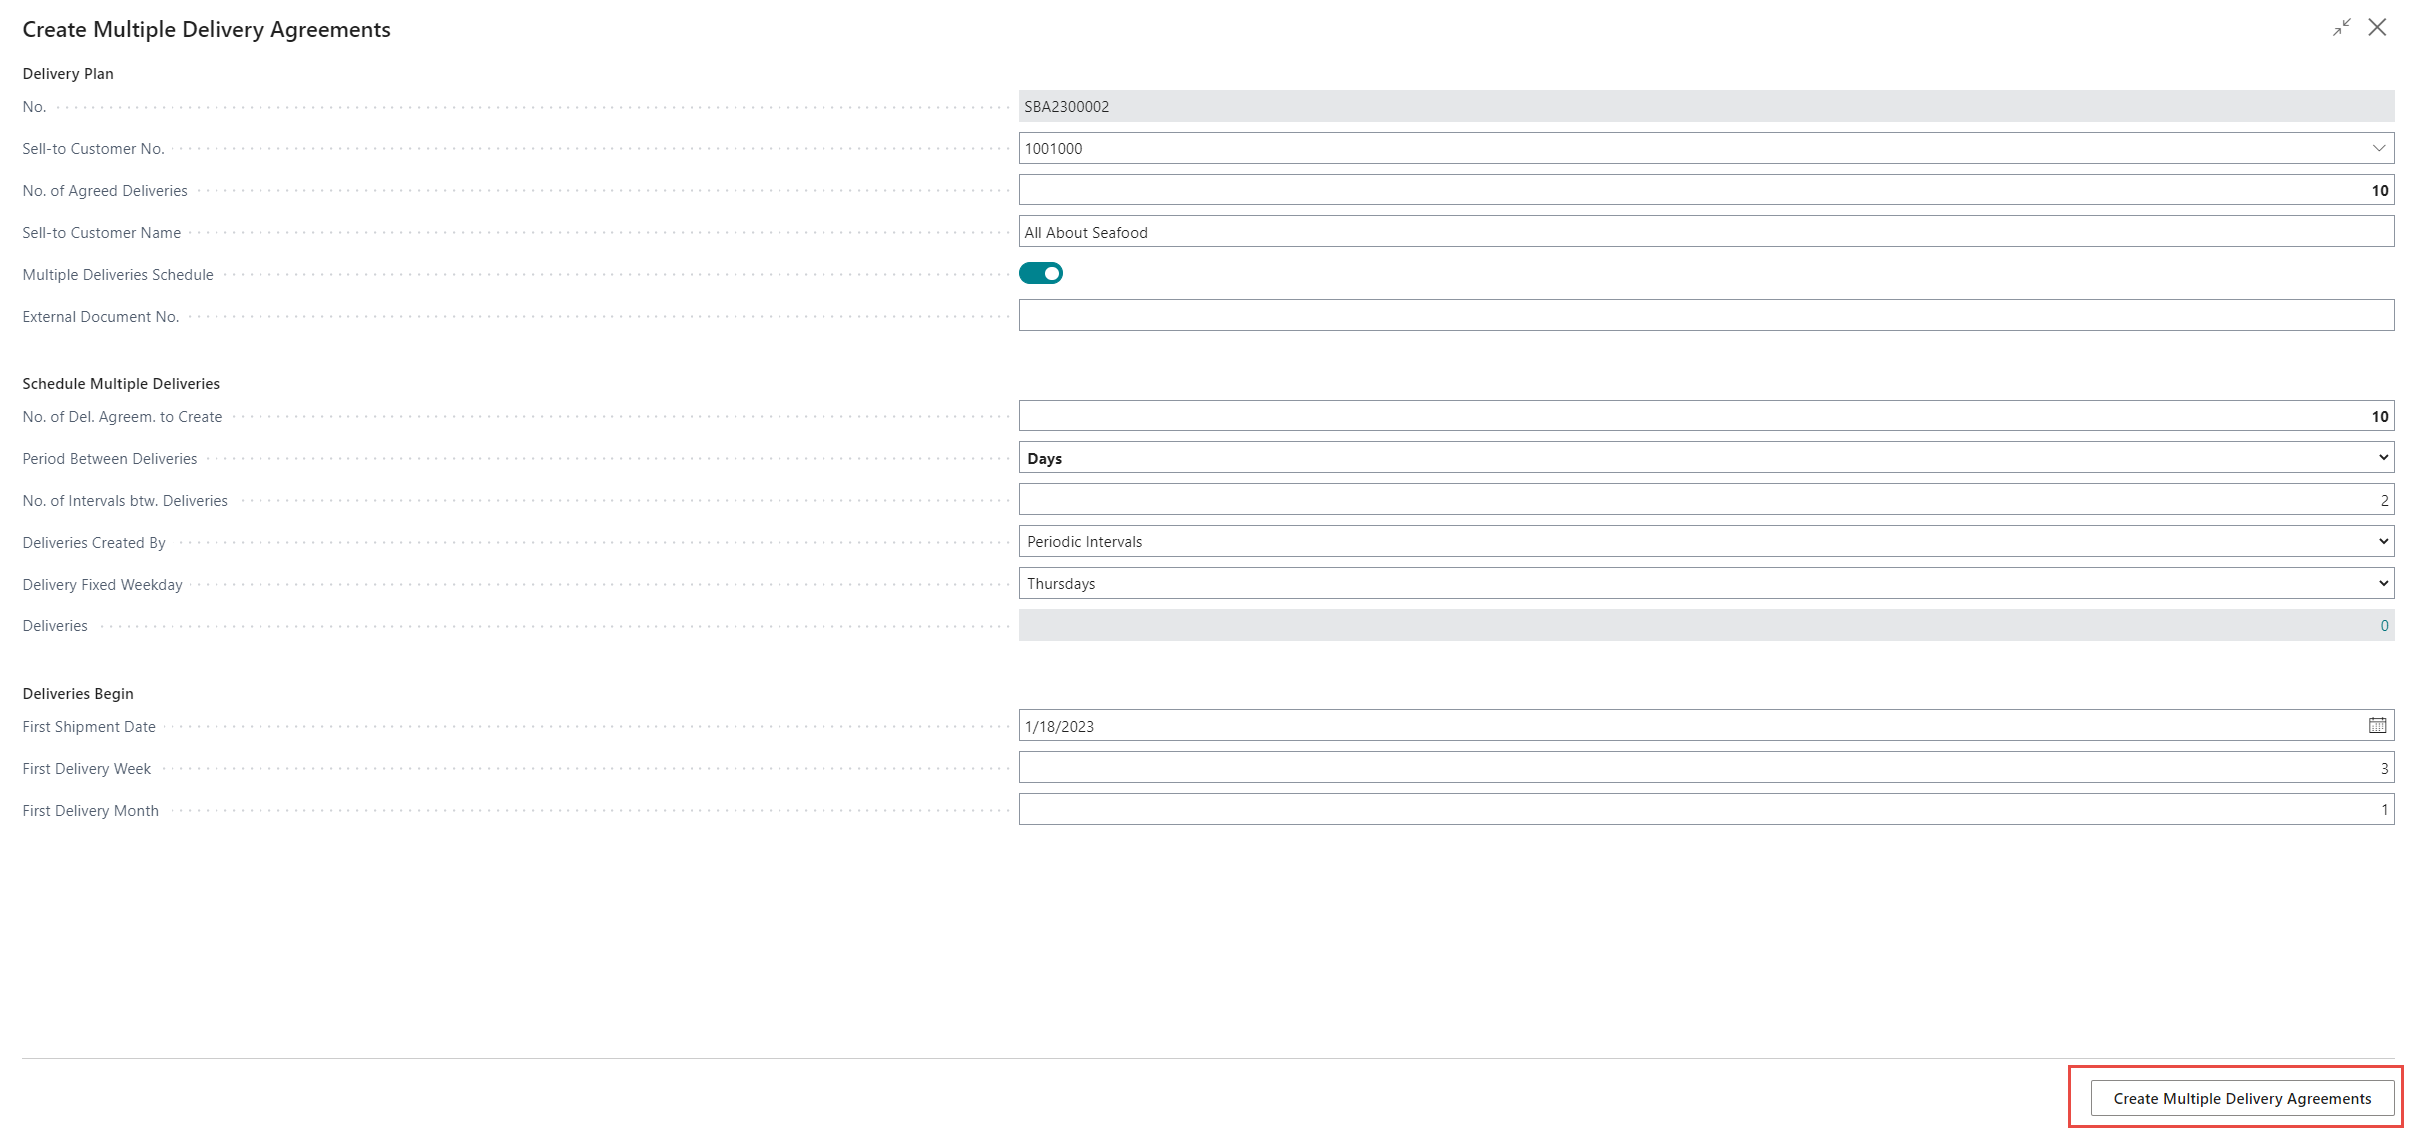
Task: Click Sell-to Customer Name field
Action: [1705, 232]
